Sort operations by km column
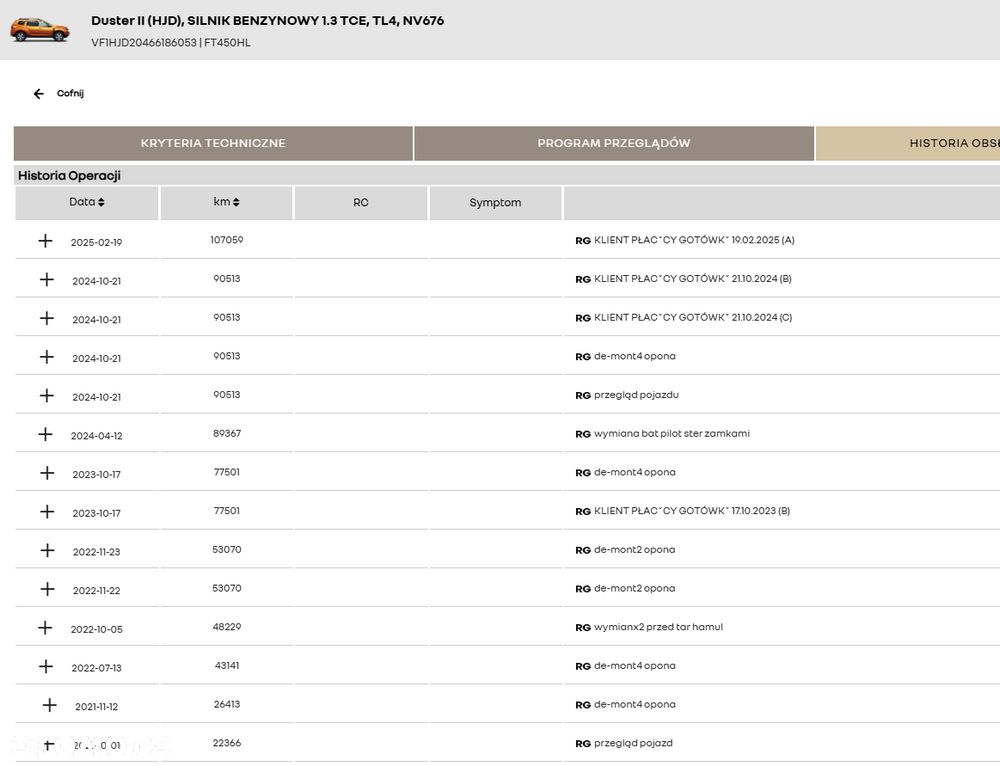The width and height of the screenshot is (1000, 766). 227,202
